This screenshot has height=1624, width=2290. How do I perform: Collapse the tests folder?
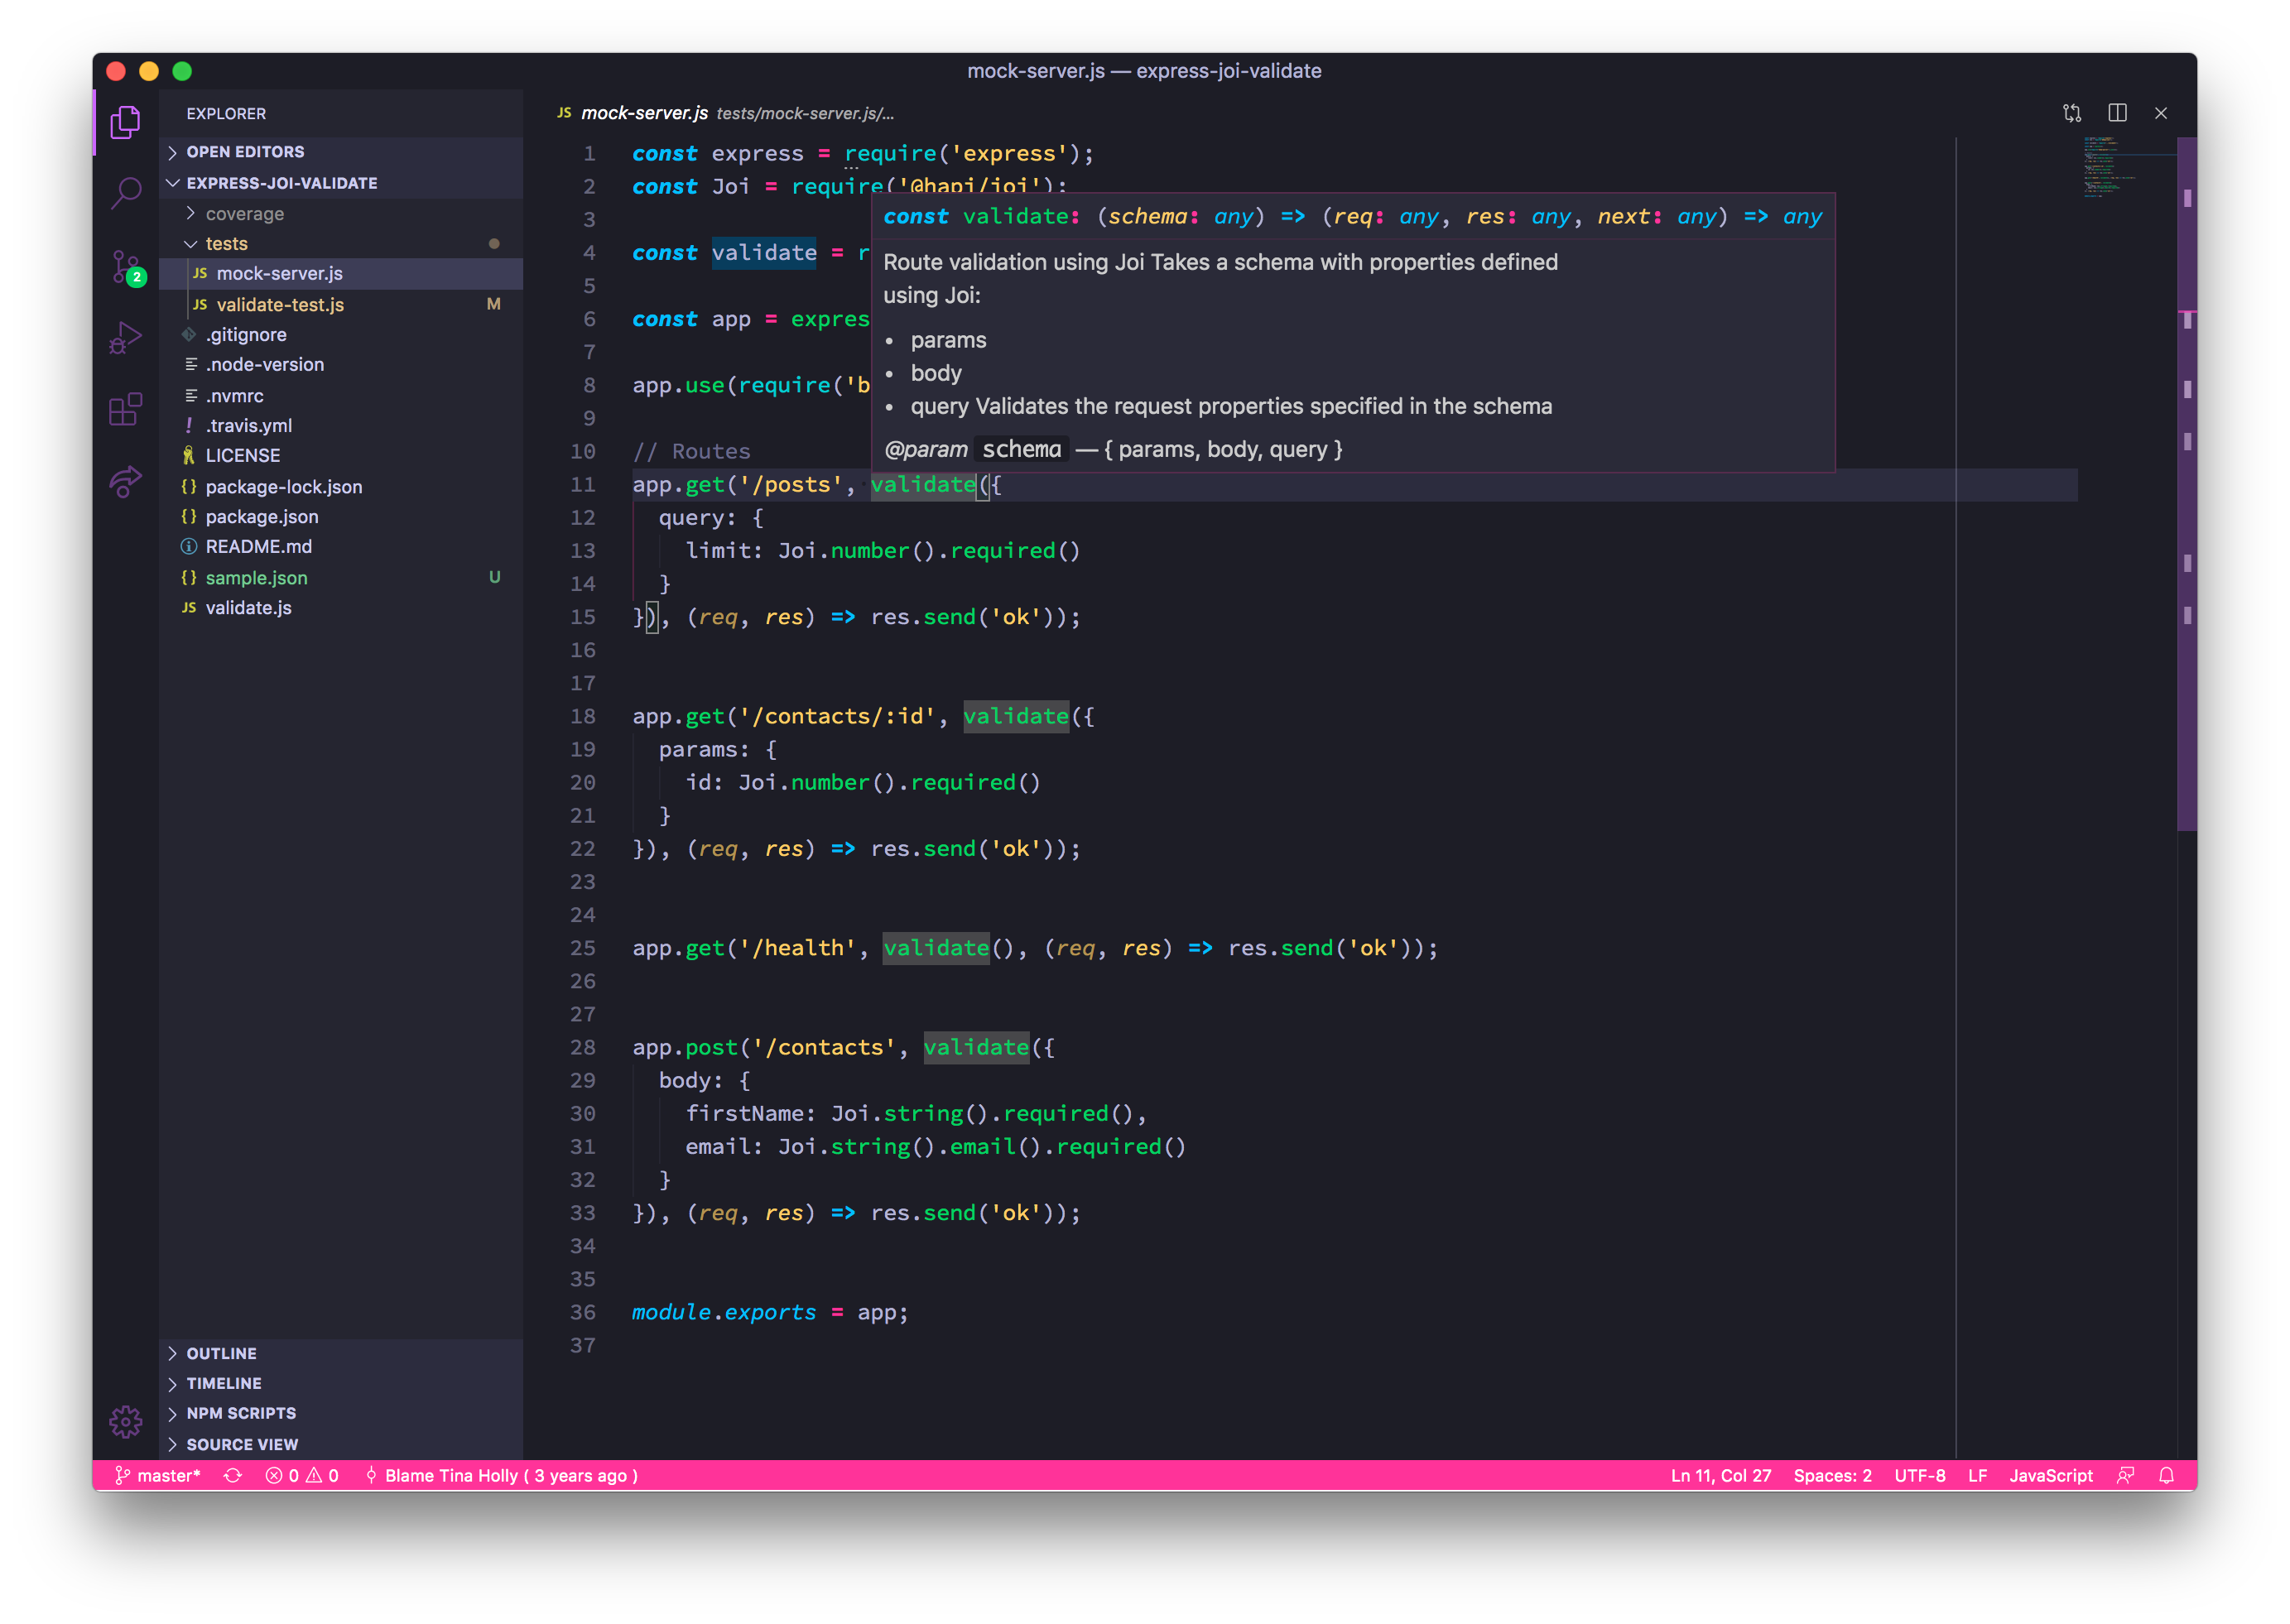(226, 244)
